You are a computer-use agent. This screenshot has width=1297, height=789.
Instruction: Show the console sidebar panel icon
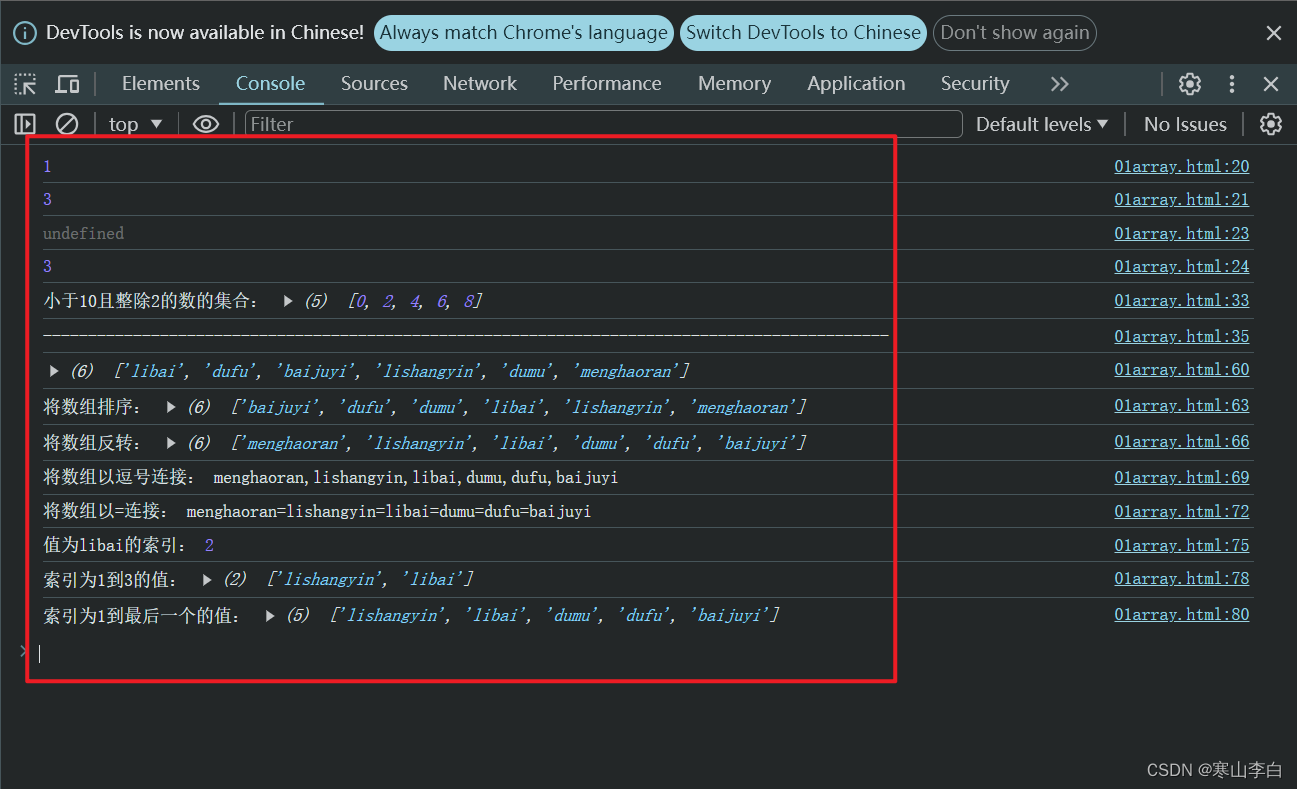pyautogui.click(x=25, y=124)
